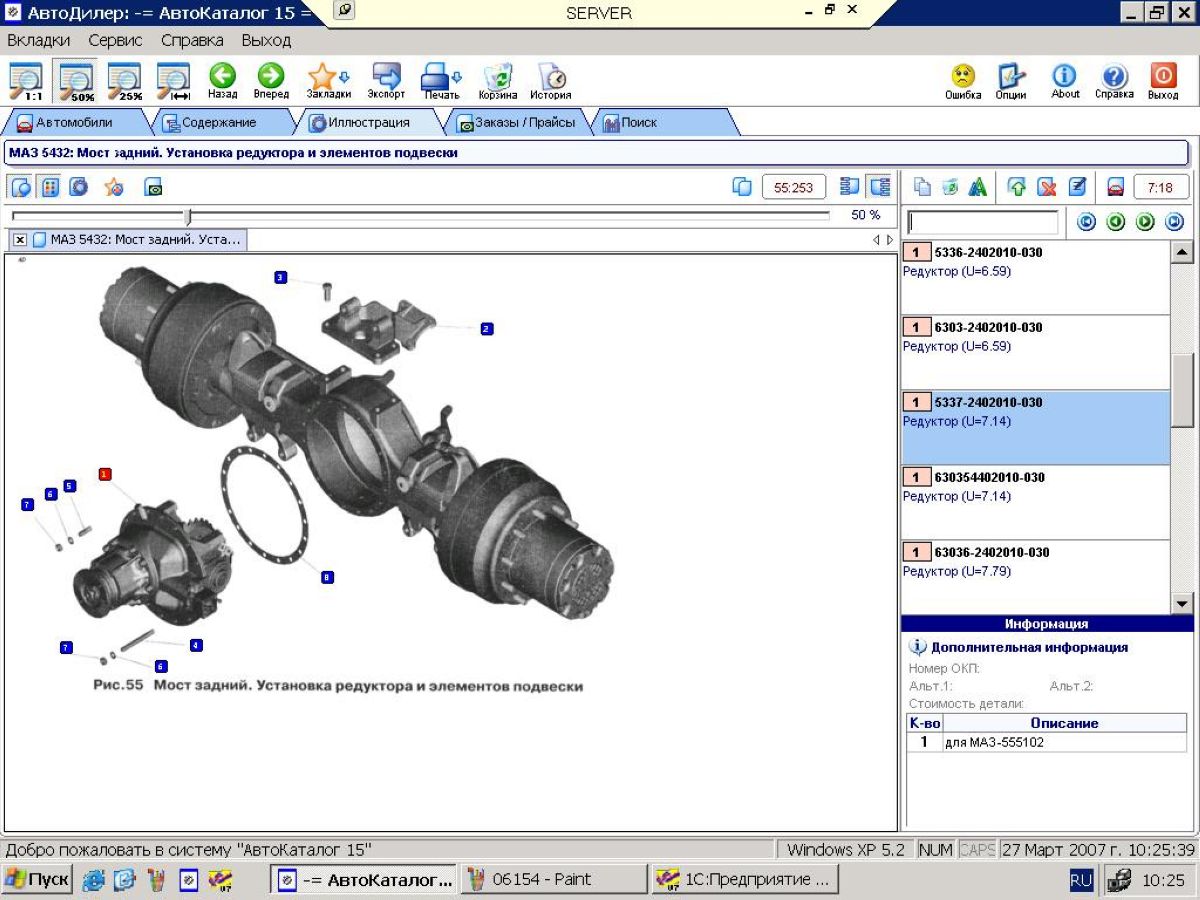
Task: Jump to last part record
Action: pyautogui.click(x=1174, y=222)
